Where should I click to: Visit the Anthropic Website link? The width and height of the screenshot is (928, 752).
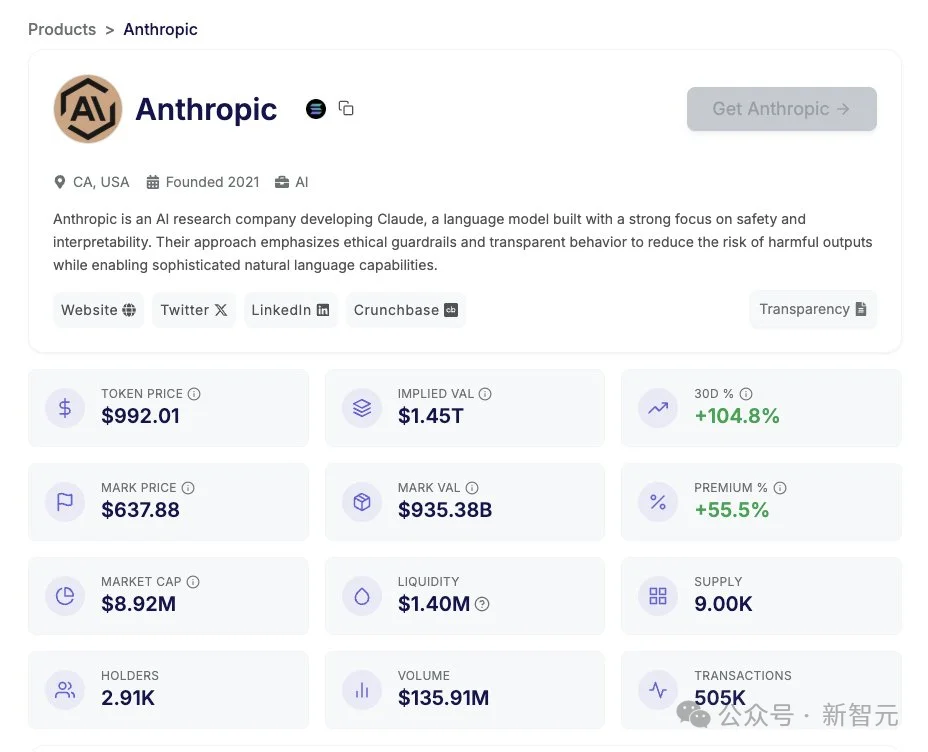click(x=97, y=310)
